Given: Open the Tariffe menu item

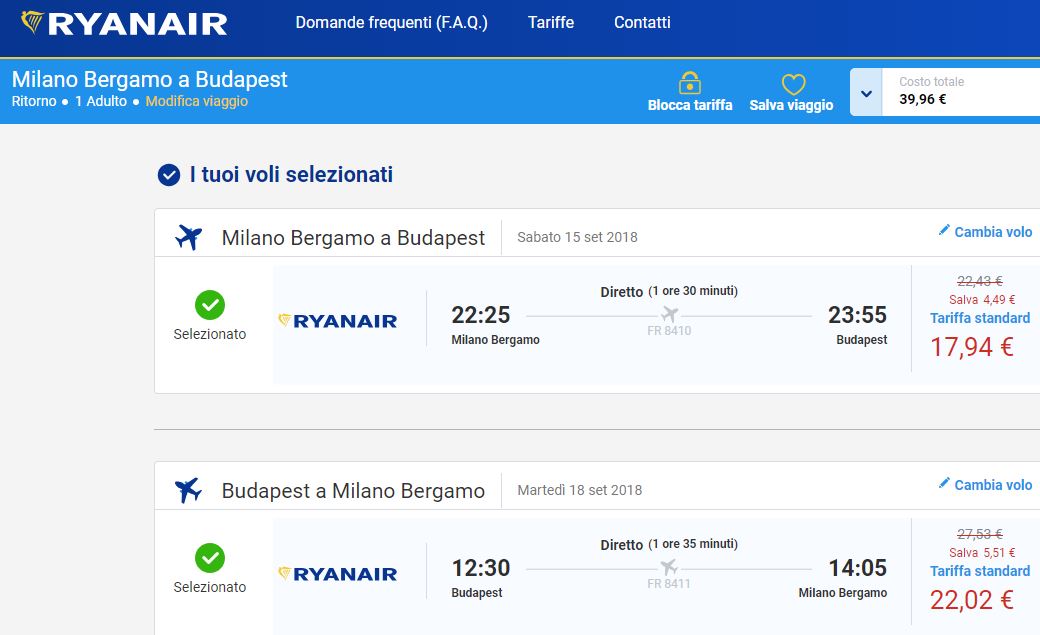Looking at the screenshot, I should coord(551,22).
